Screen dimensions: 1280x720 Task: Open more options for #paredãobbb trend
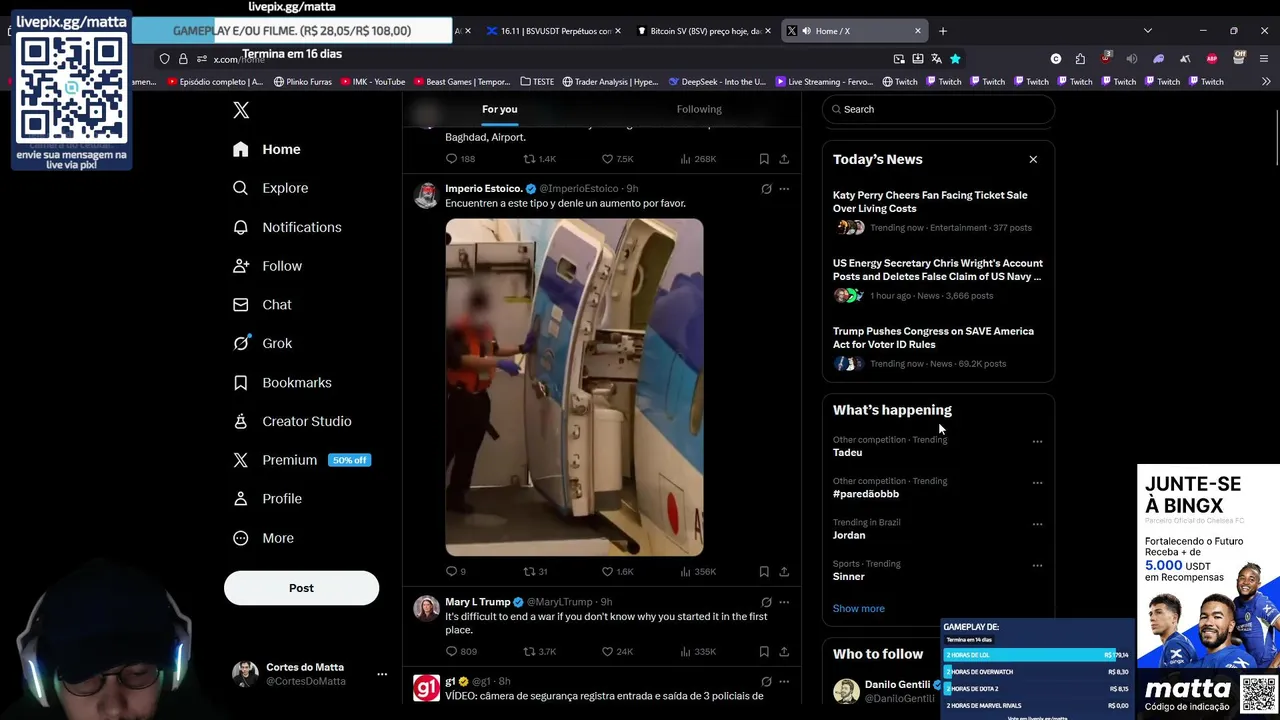click(1037, 482)
